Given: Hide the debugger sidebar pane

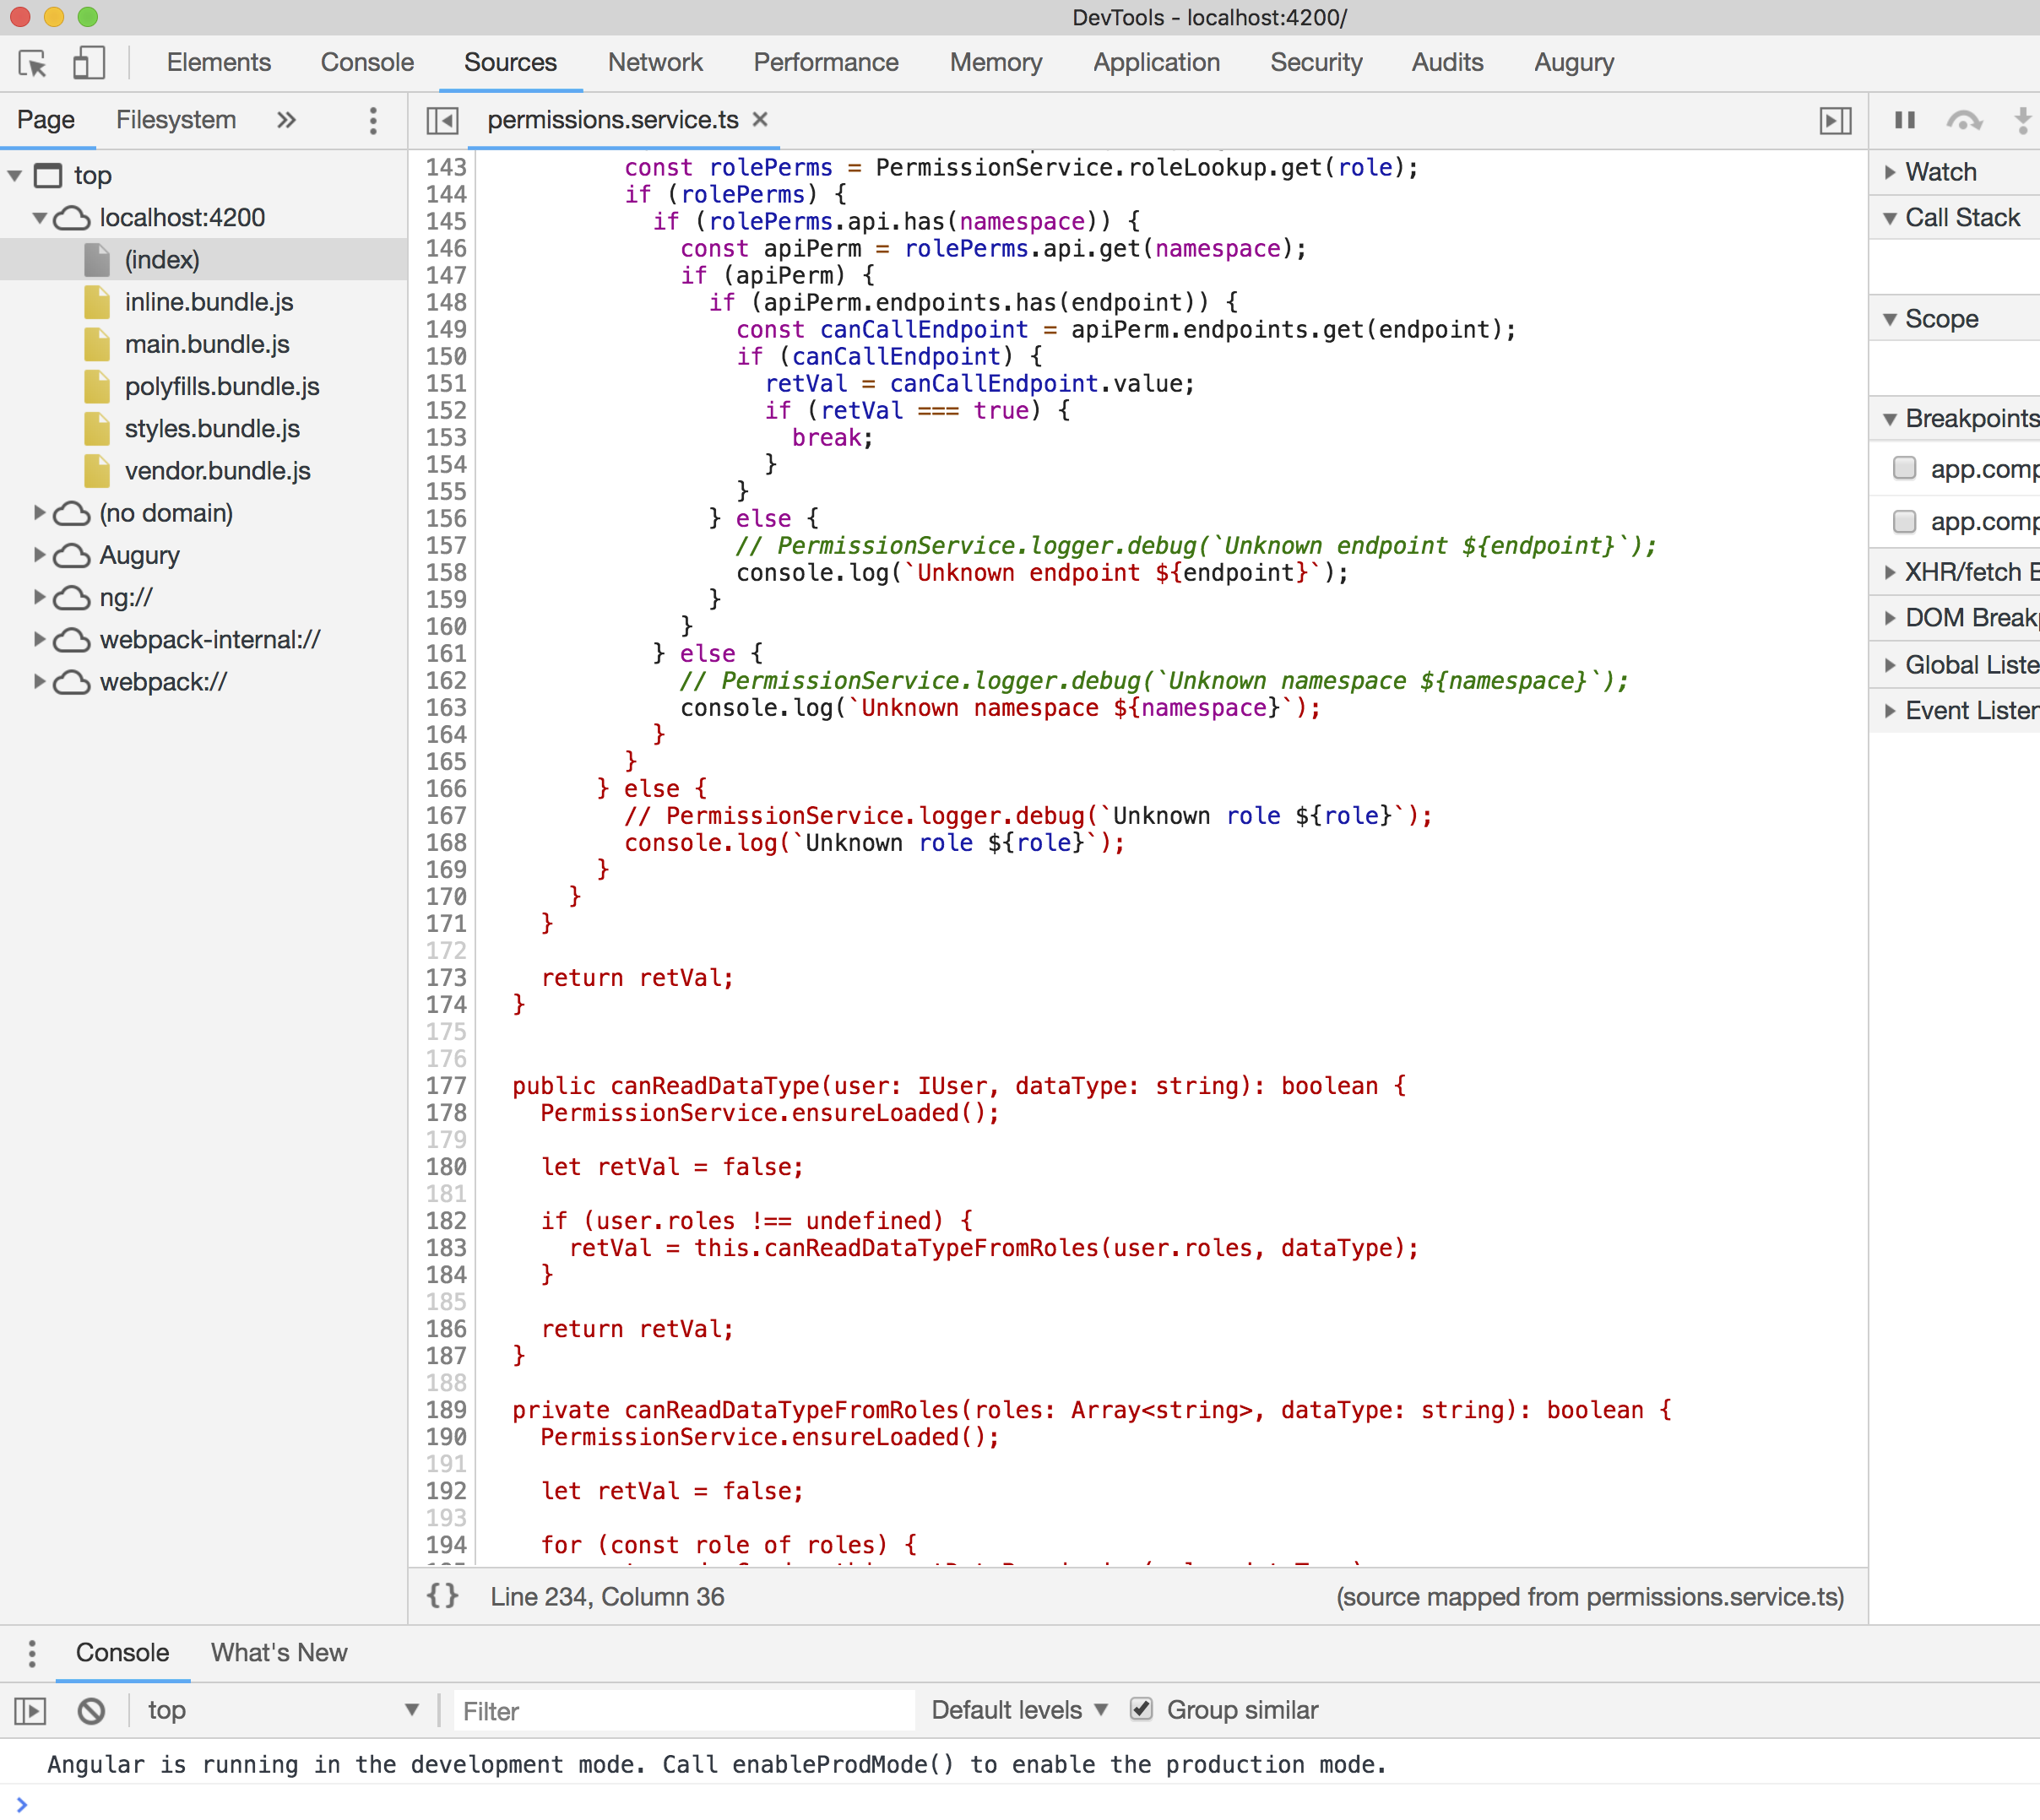Looking at the screenshot, I should 1834,121.
